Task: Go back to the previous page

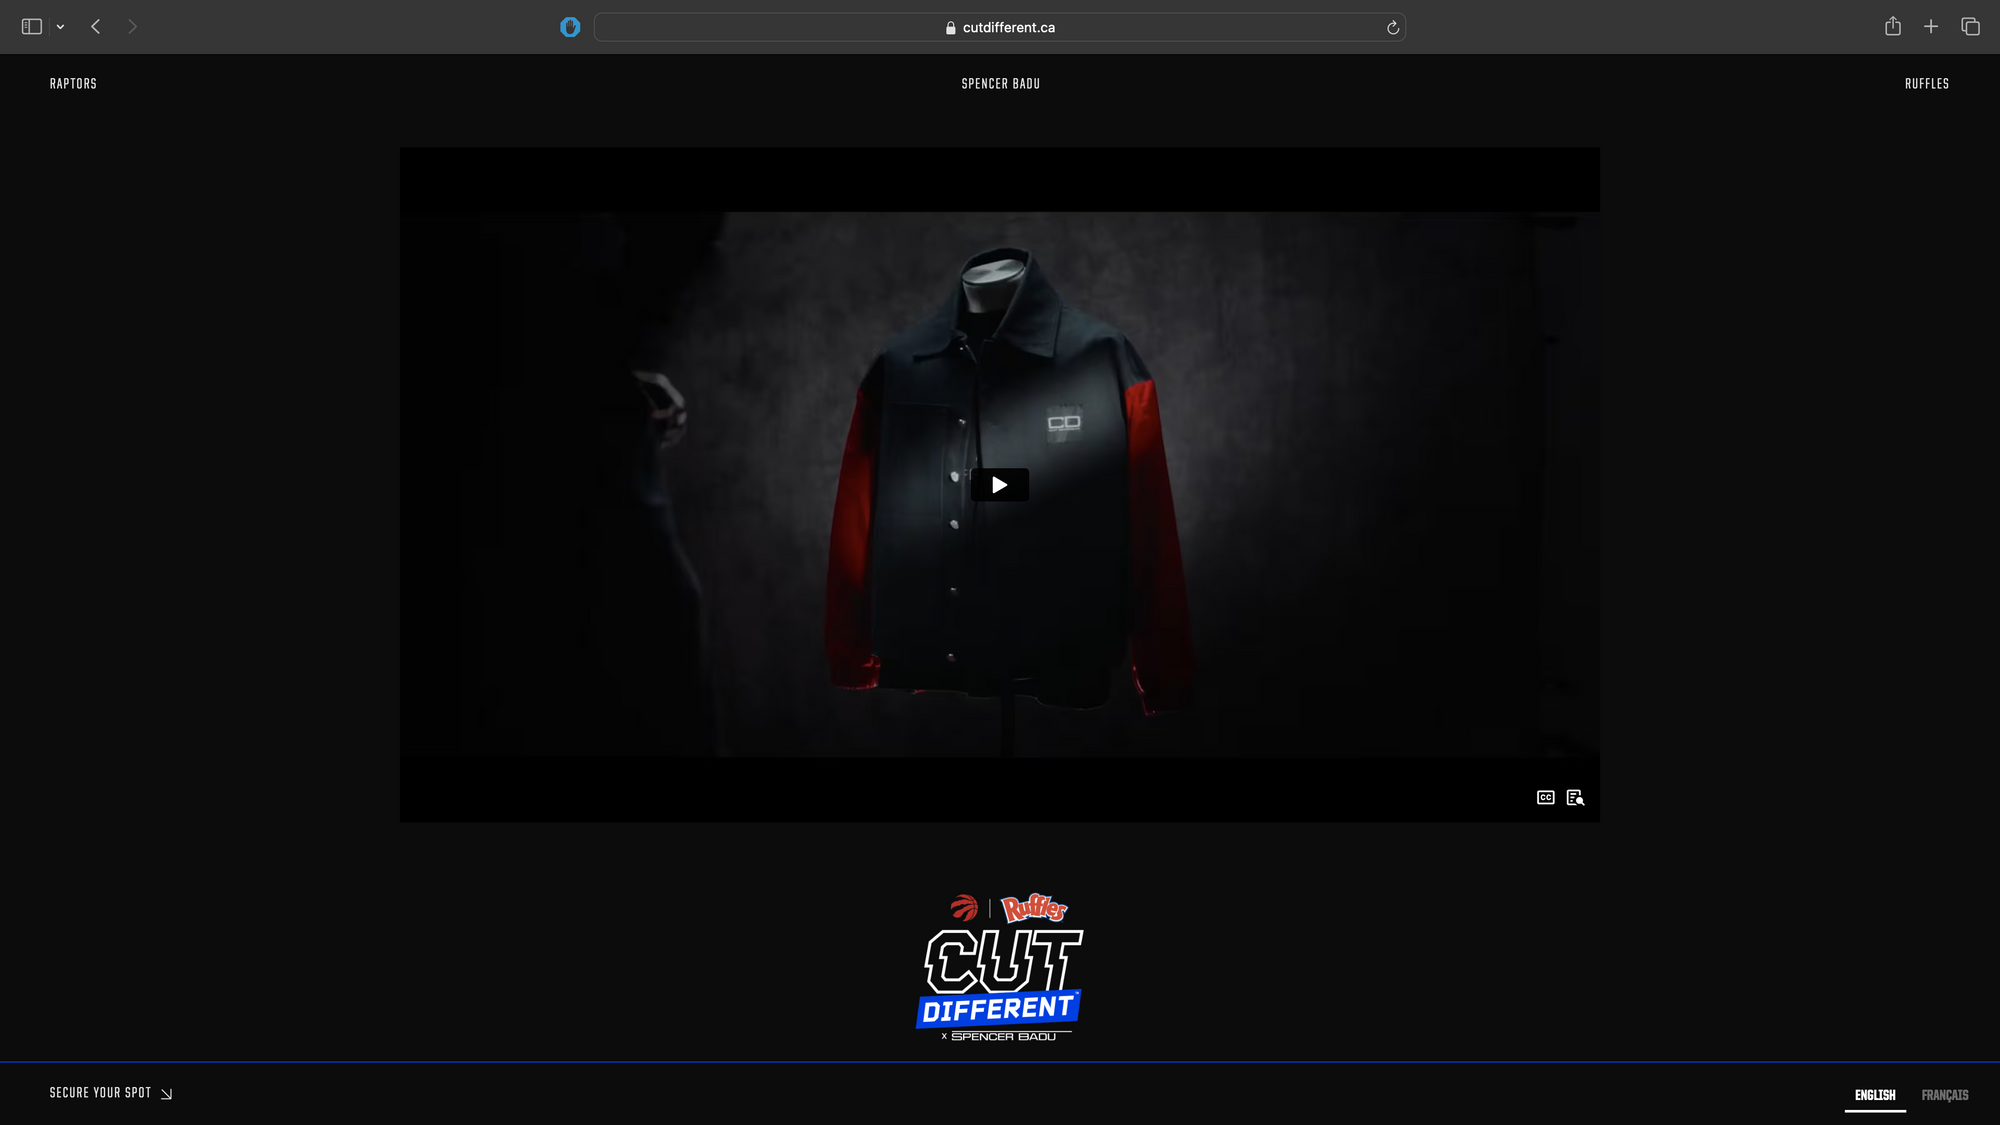Action: [x=96, y=27]
